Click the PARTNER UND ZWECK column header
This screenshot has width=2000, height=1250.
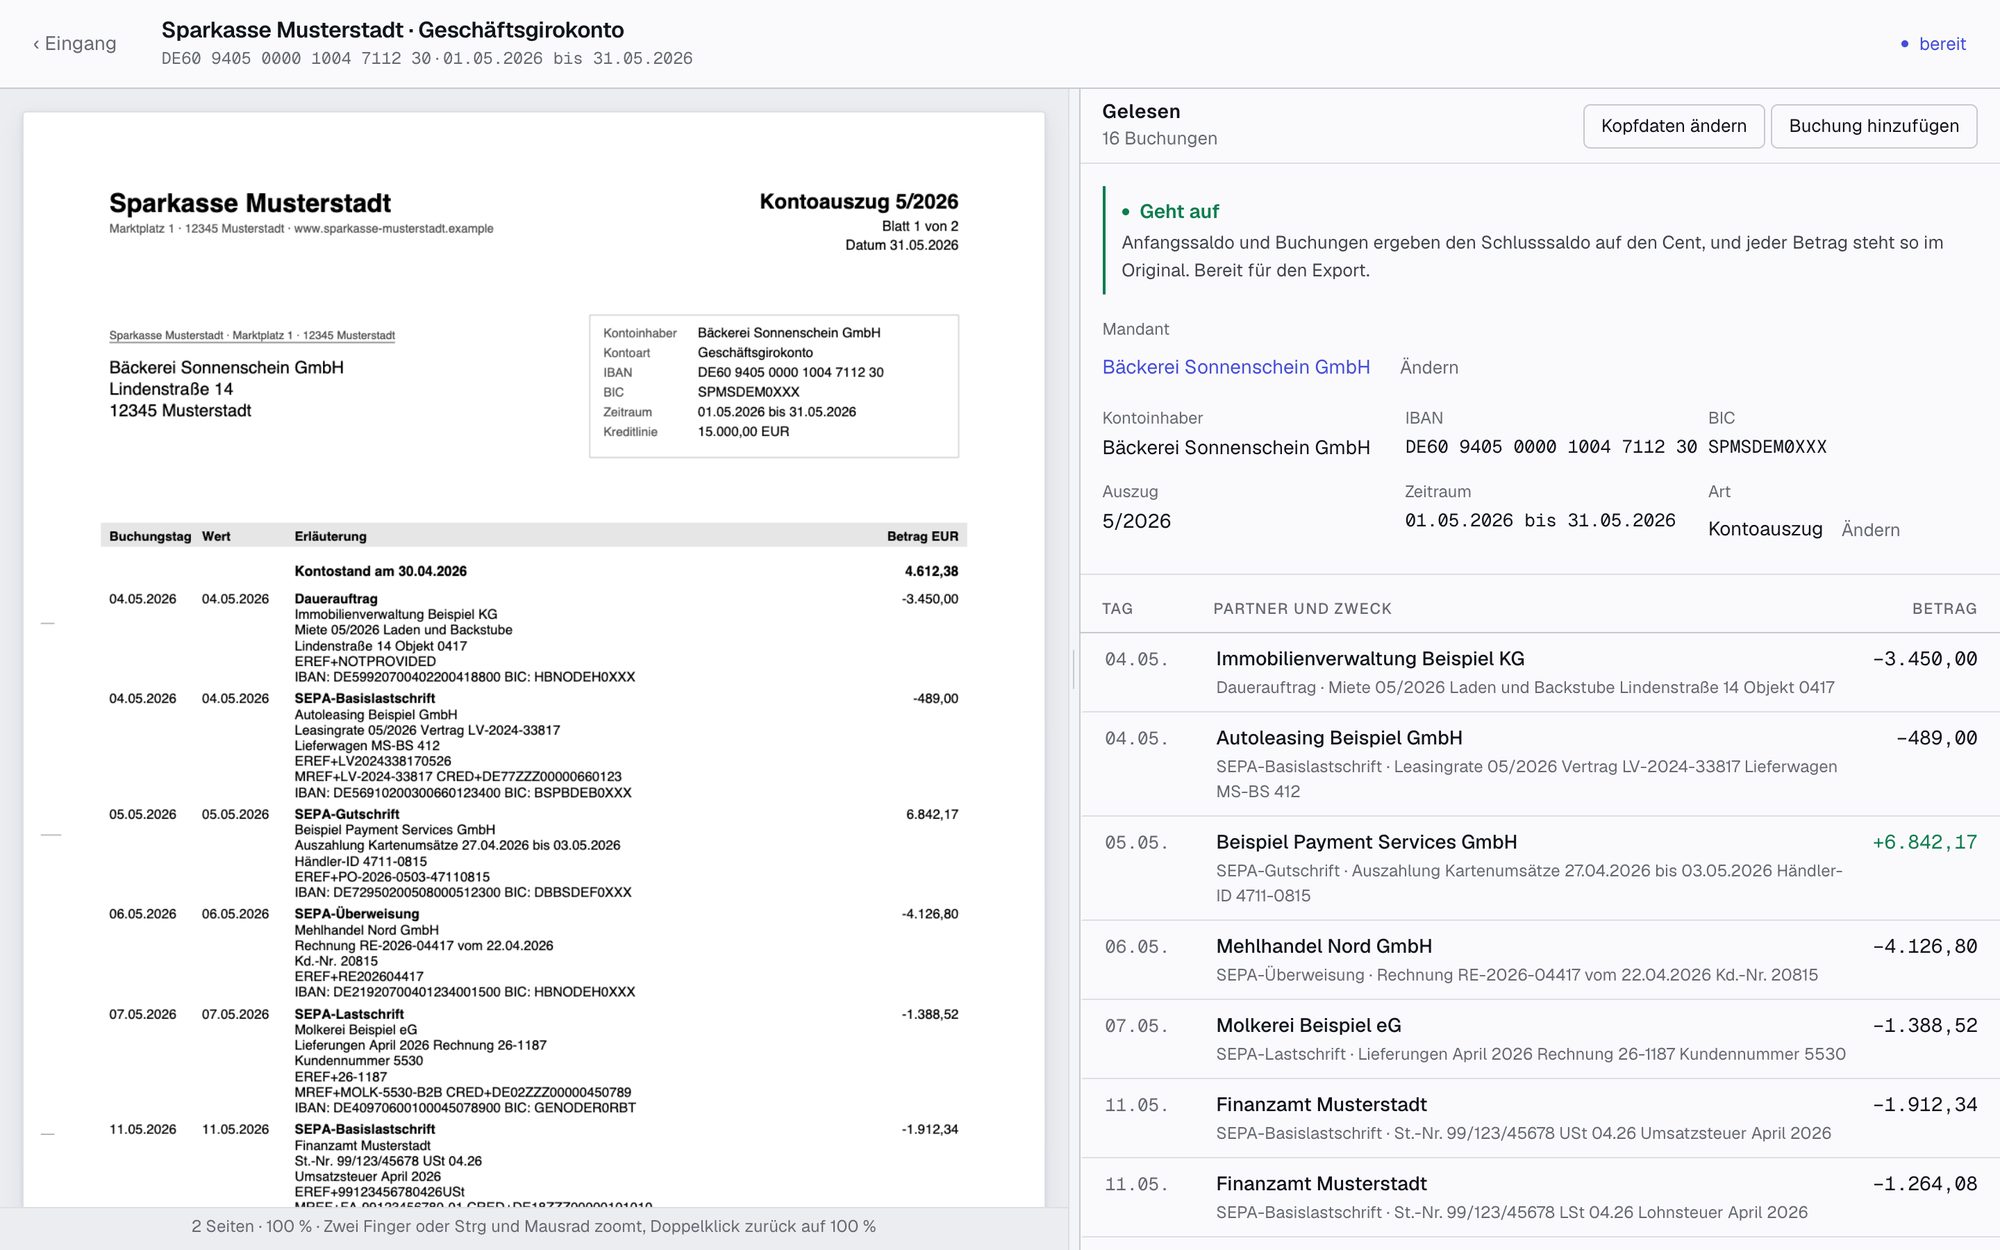(1302, 609)
